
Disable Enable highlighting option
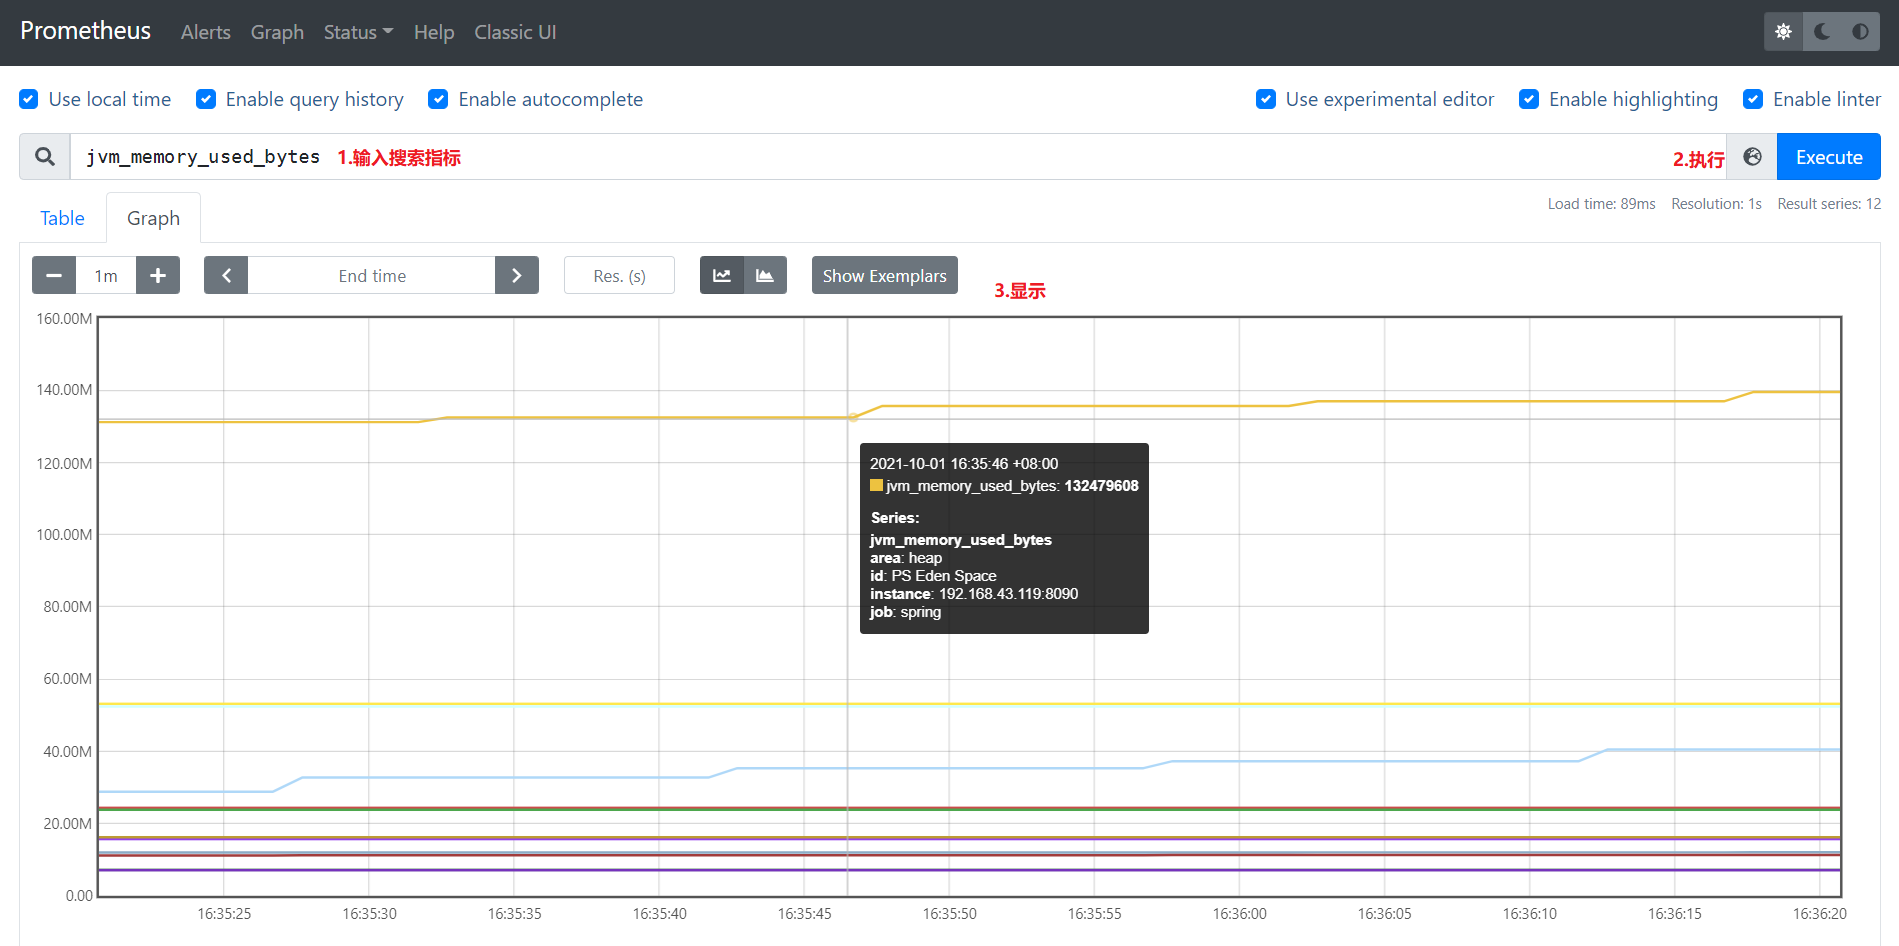[x=1528, y=99]
